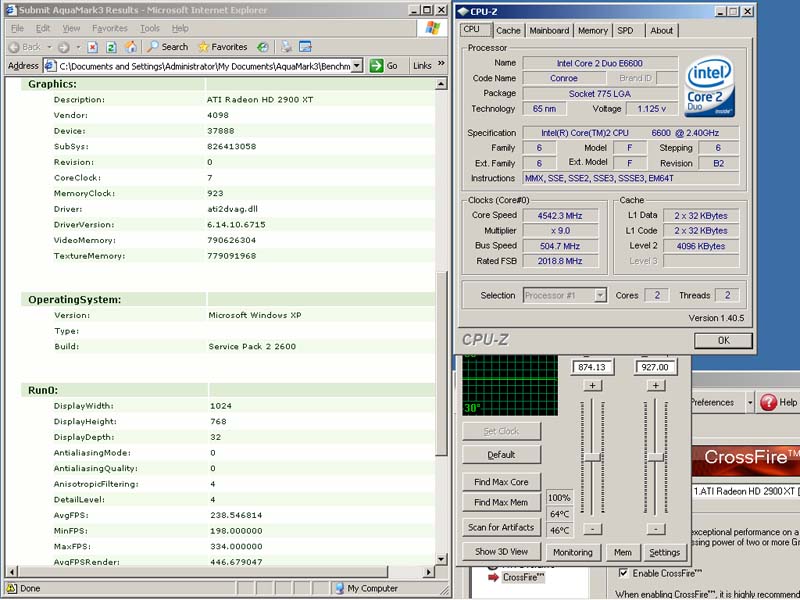
Task: Open the View menu in Internet Explorer
Action: (x=71, y=28)
